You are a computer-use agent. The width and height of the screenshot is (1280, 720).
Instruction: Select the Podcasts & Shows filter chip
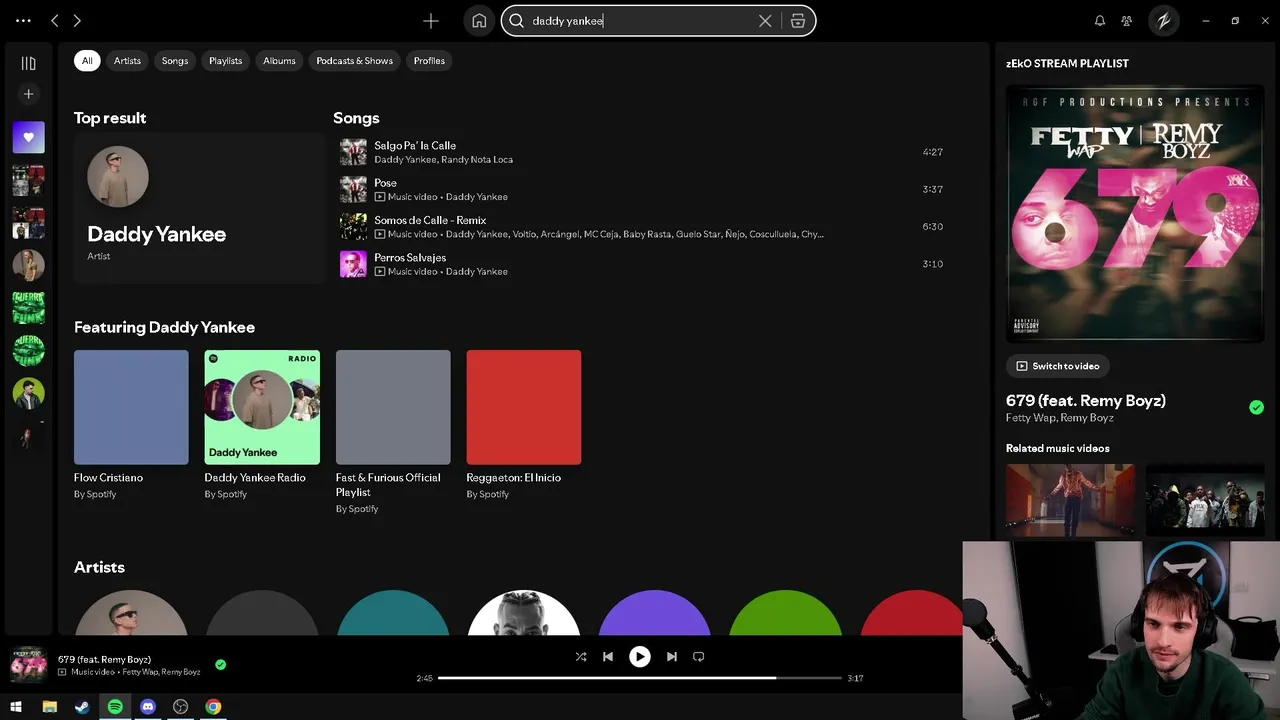click(x=355, y=61)
